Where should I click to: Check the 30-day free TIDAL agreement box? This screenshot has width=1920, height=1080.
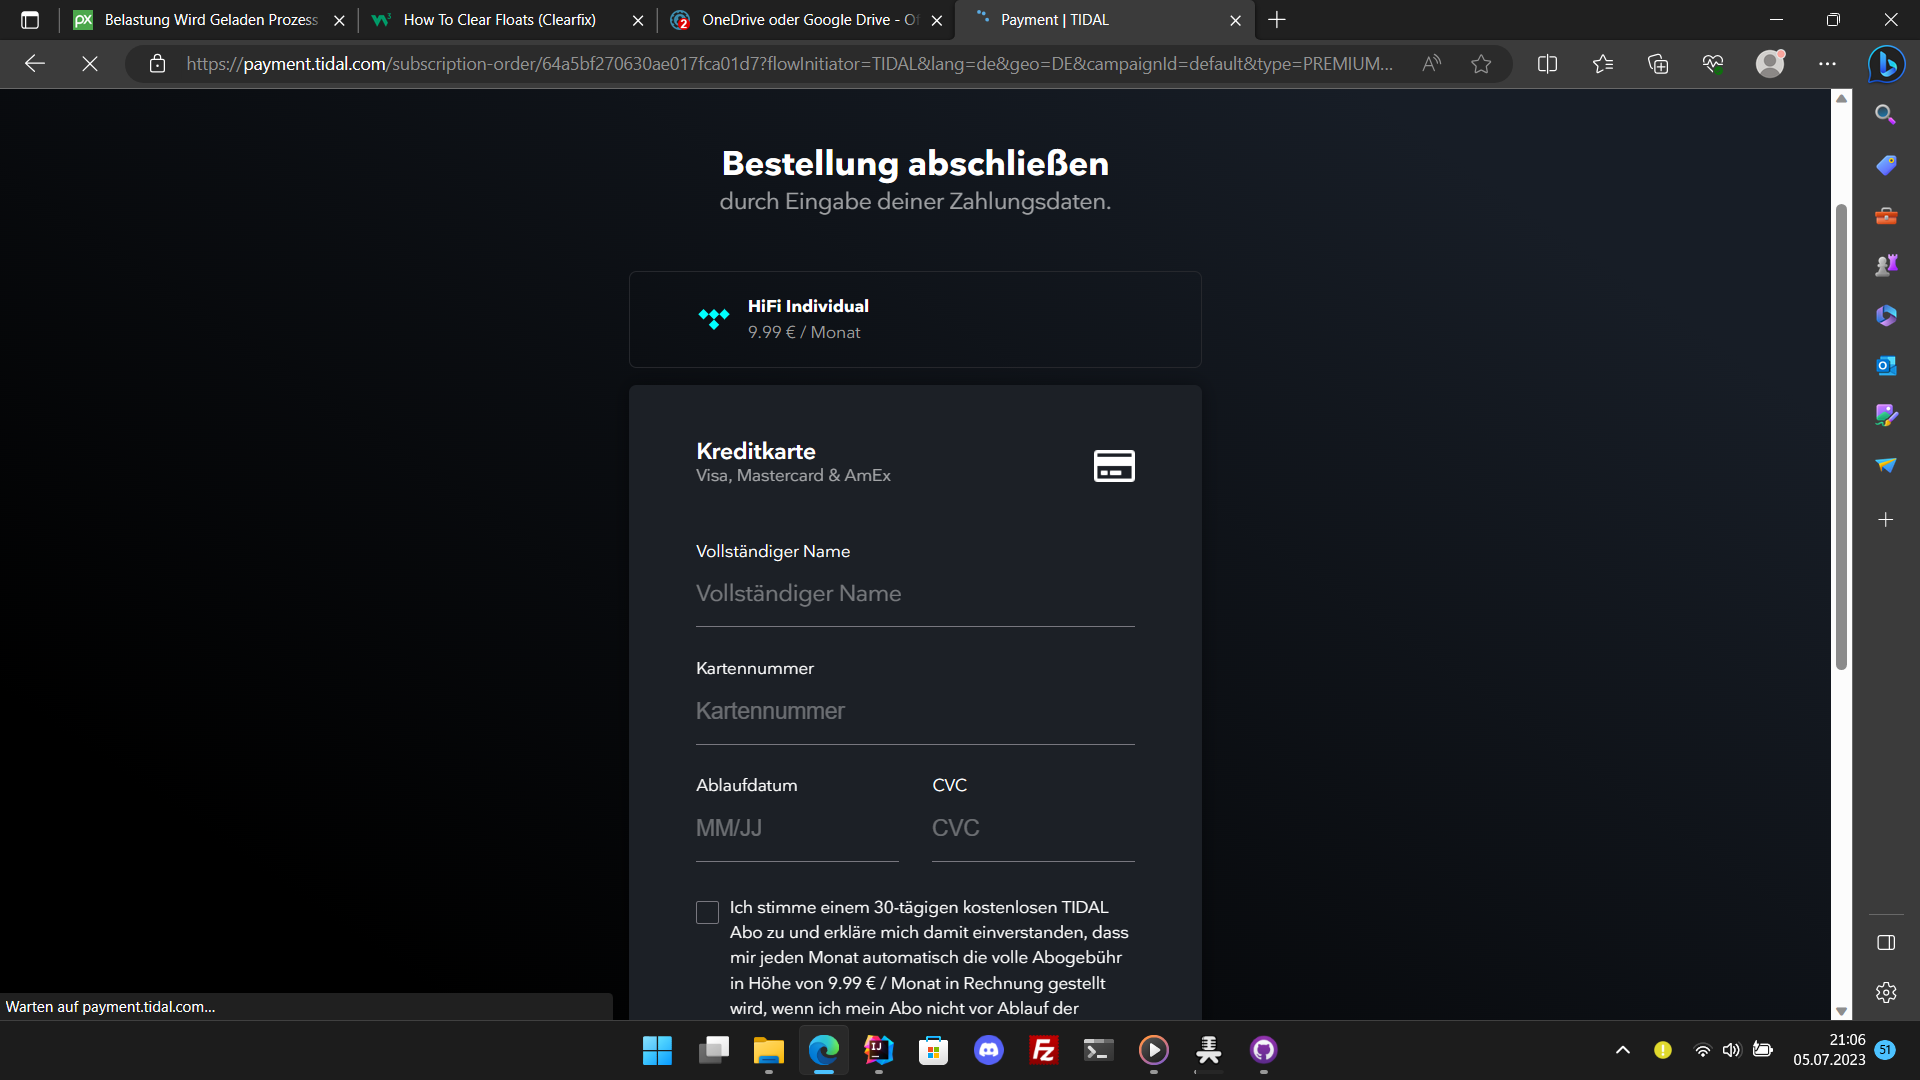pos(707,912)
